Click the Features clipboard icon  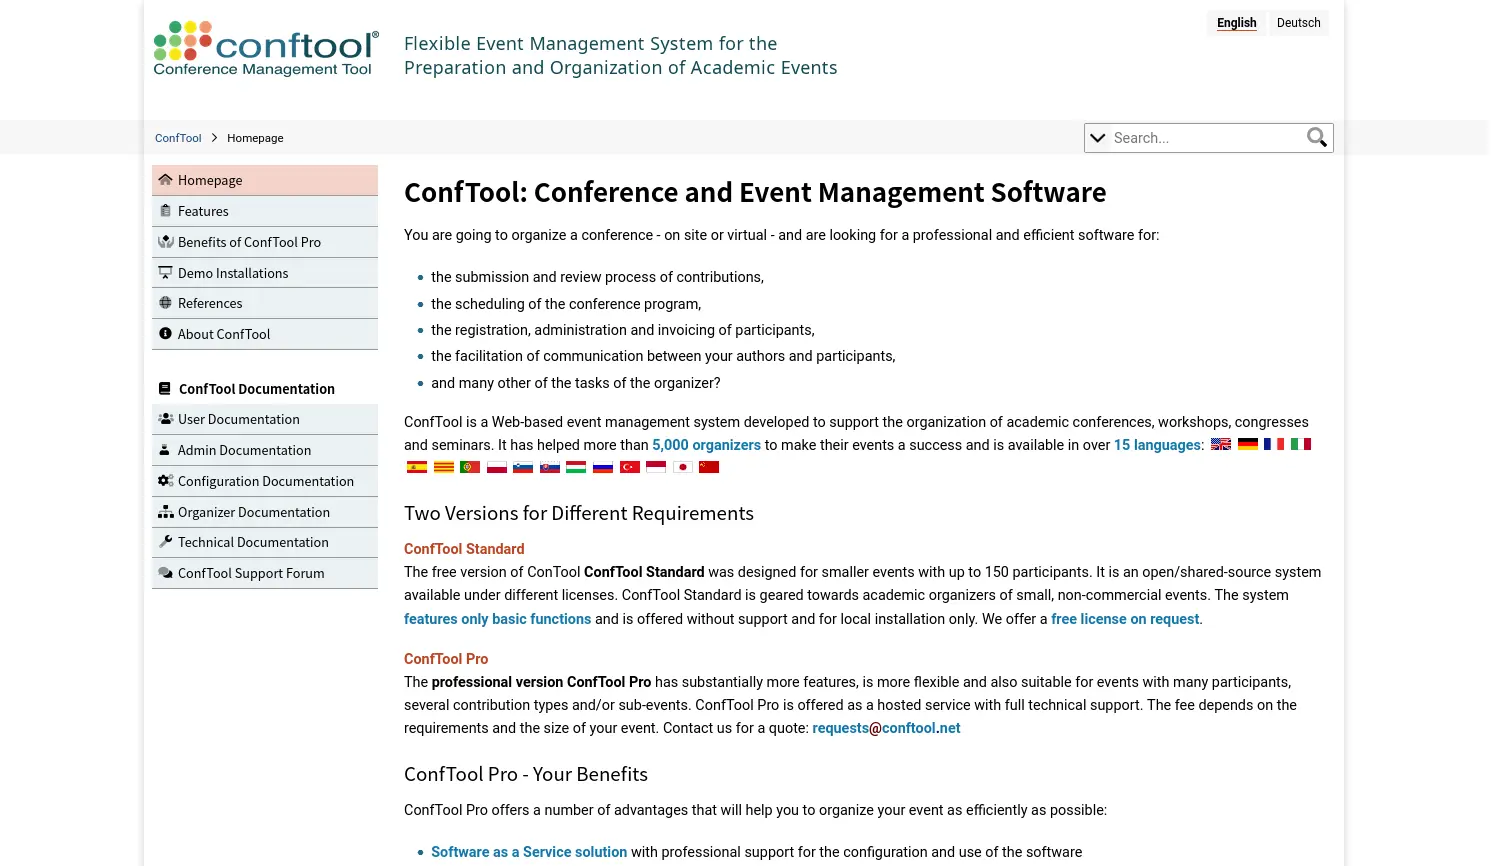[166, 210]
